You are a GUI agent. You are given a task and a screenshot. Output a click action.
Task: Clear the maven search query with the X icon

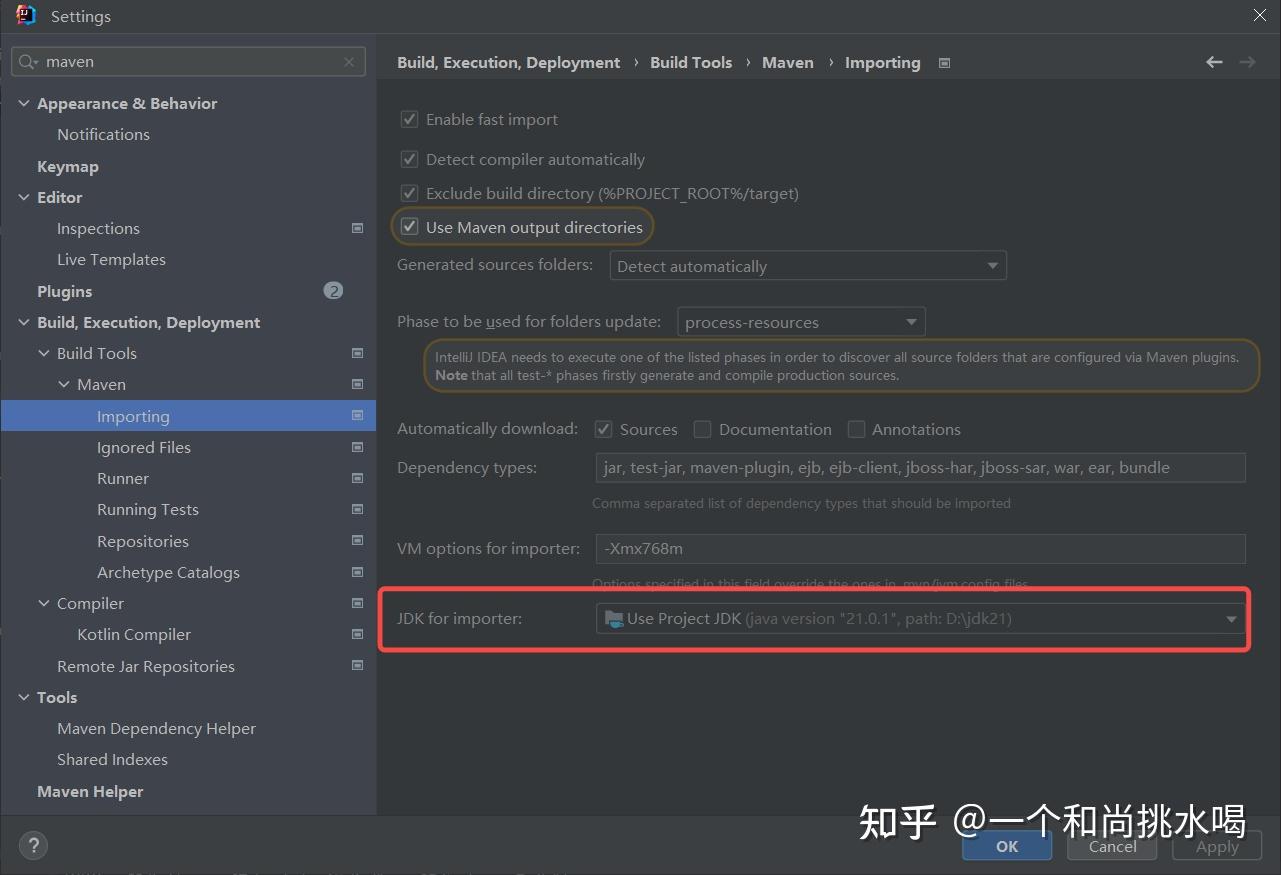point(349,62)
